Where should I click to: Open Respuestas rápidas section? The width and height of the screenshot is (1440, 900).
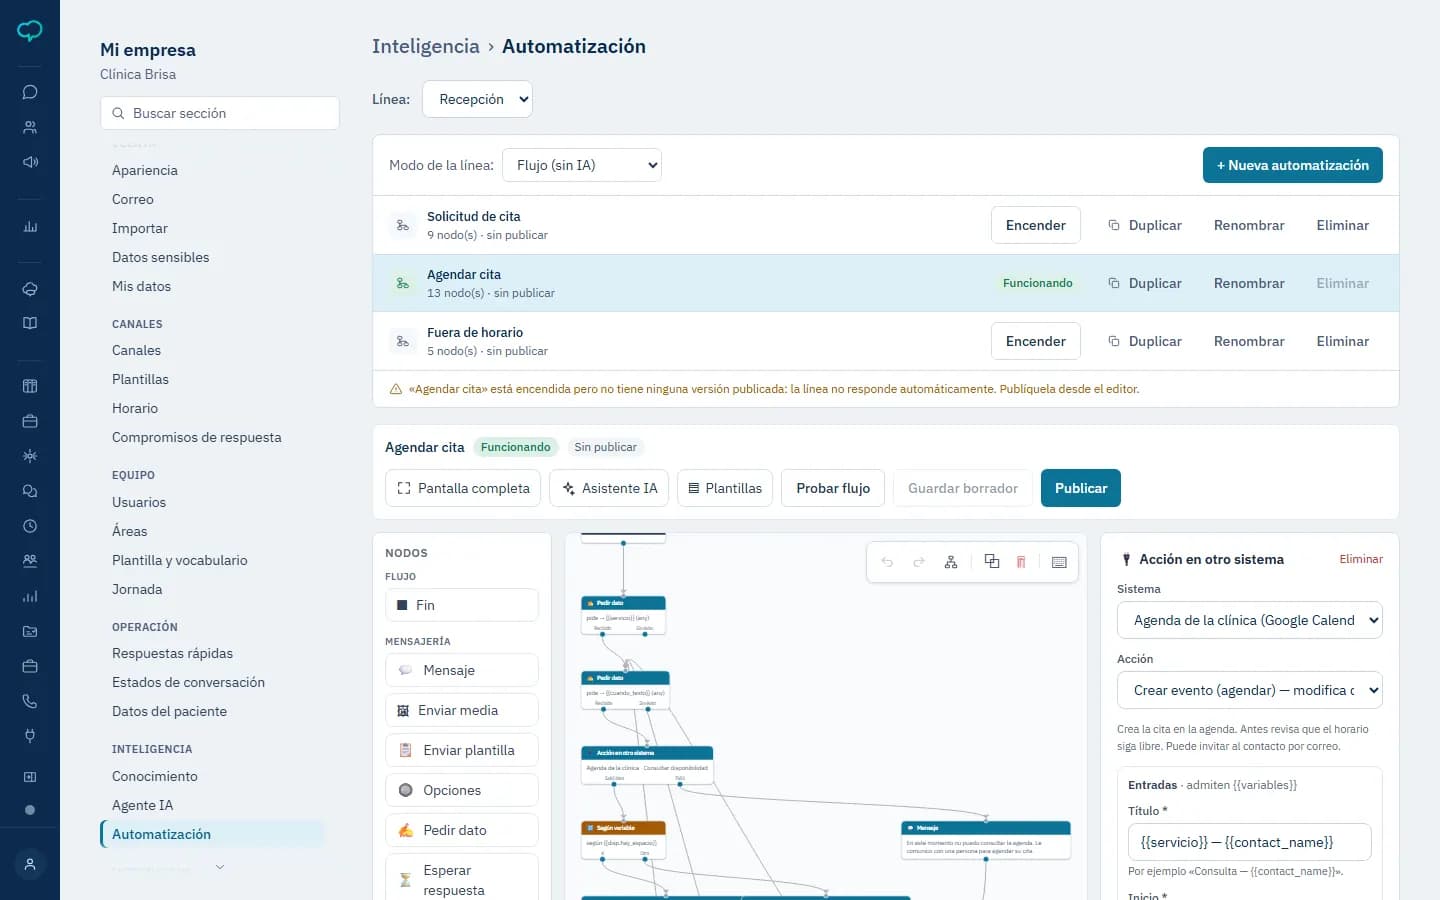coord(172,653)
